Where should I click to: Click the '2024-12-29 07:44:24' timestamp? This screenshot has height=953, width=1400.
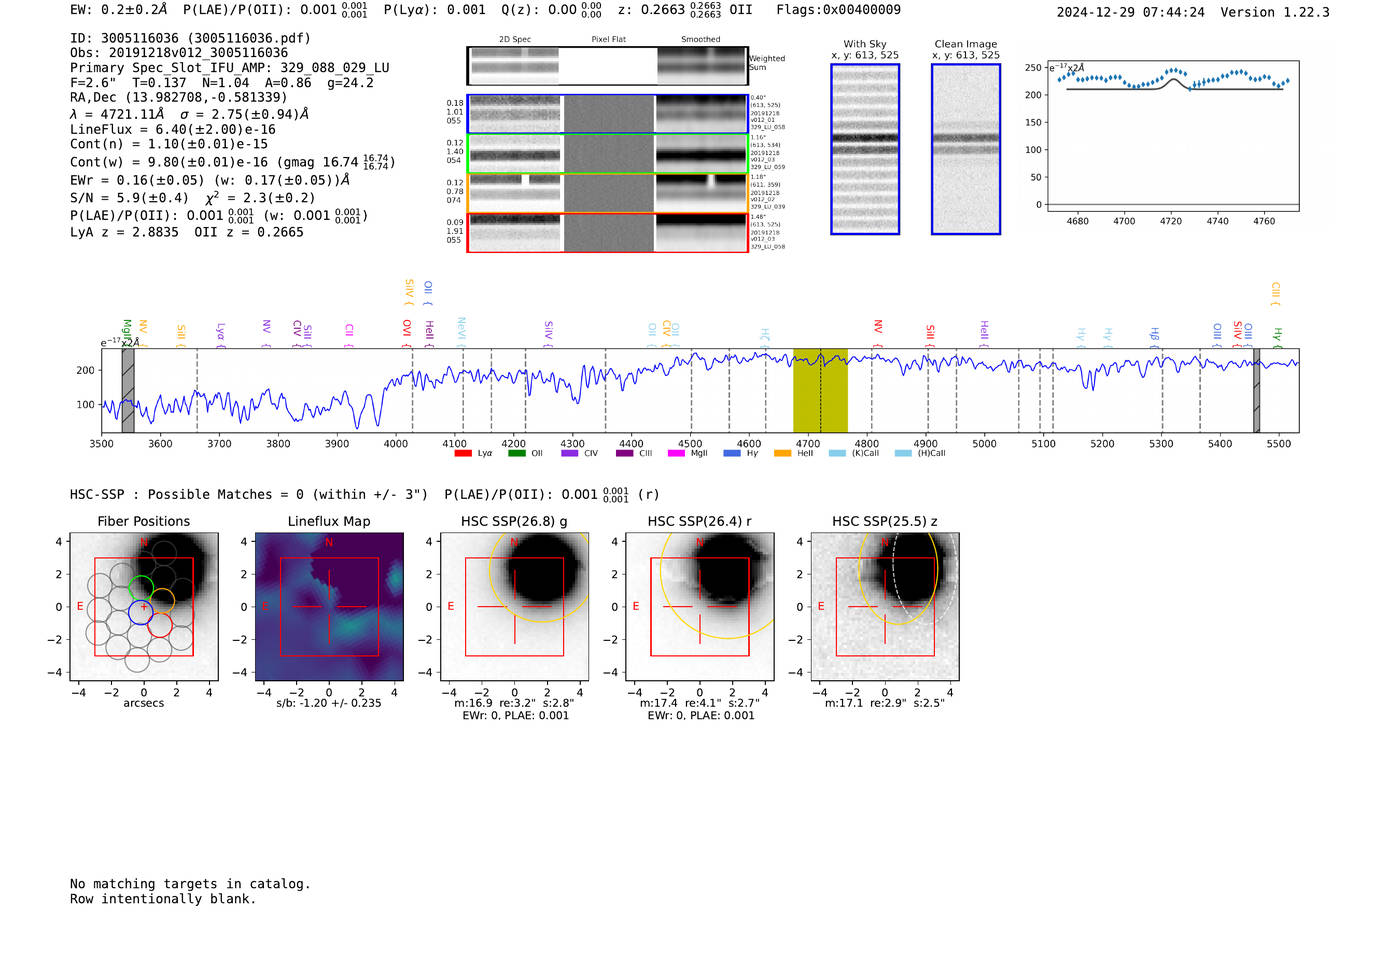[1131, 12]
